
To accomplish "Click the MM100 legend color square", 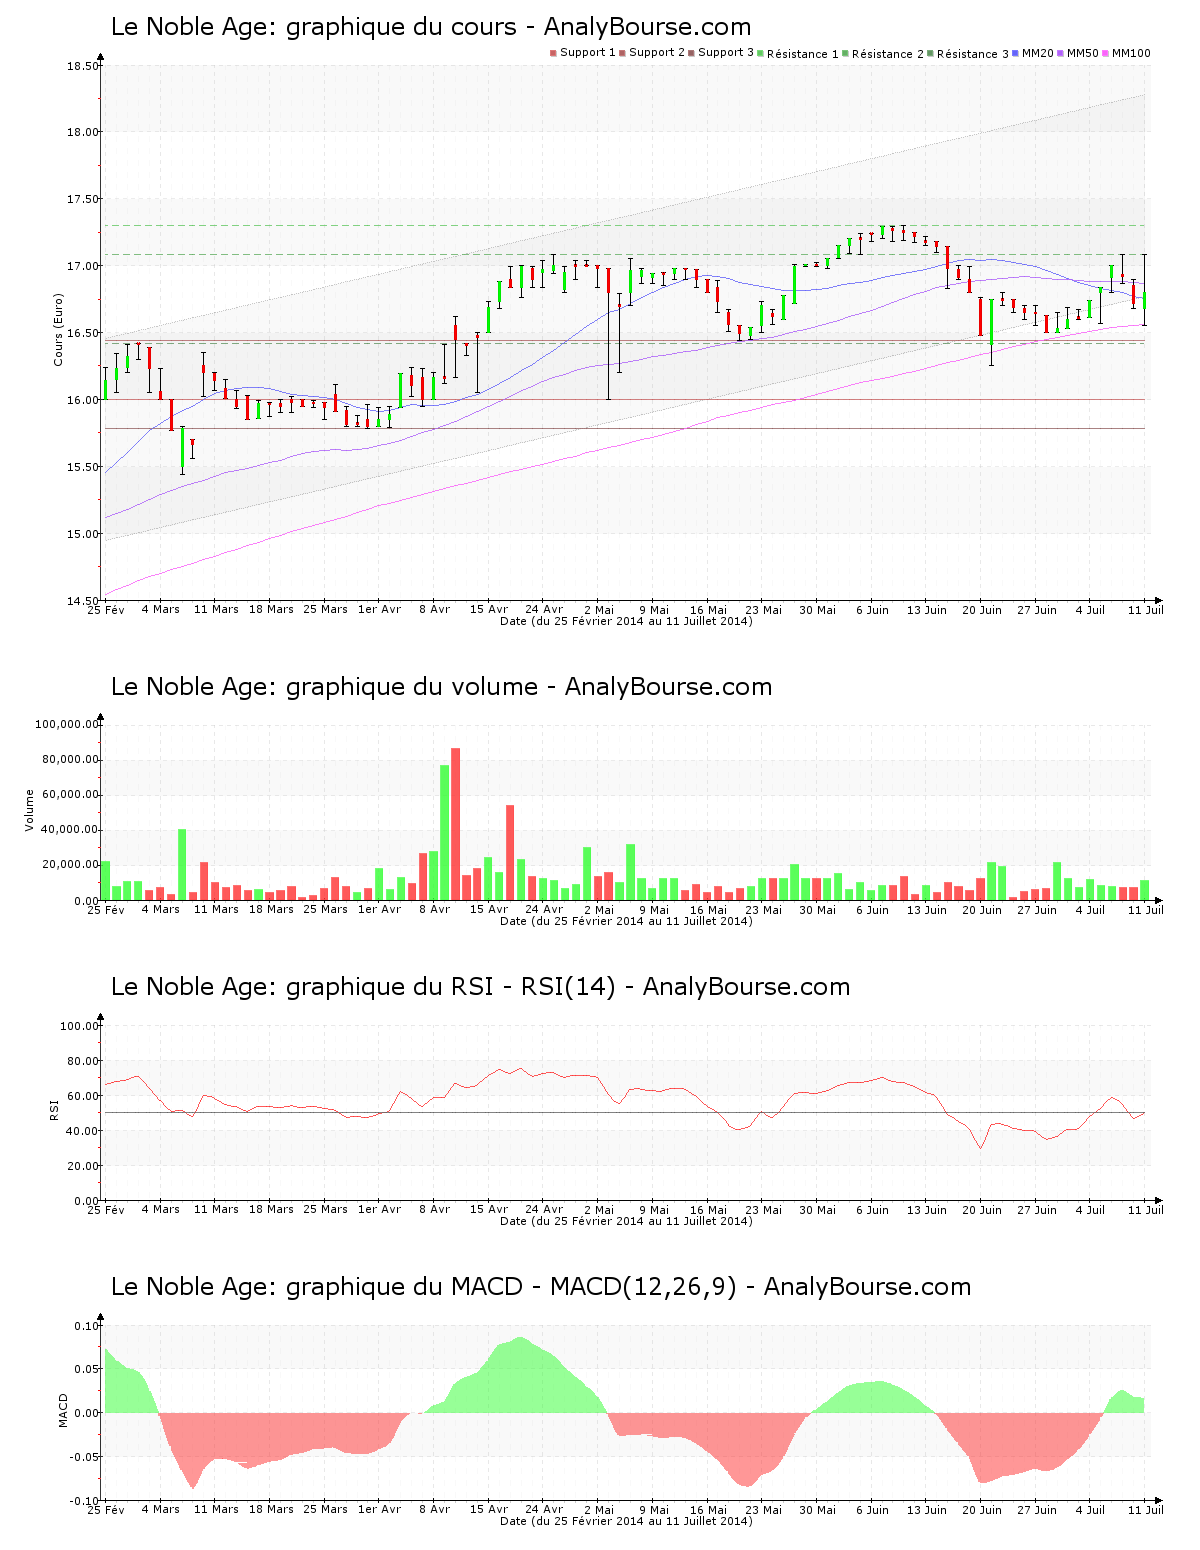I will pyautogui.click(x=1106, y=53).
